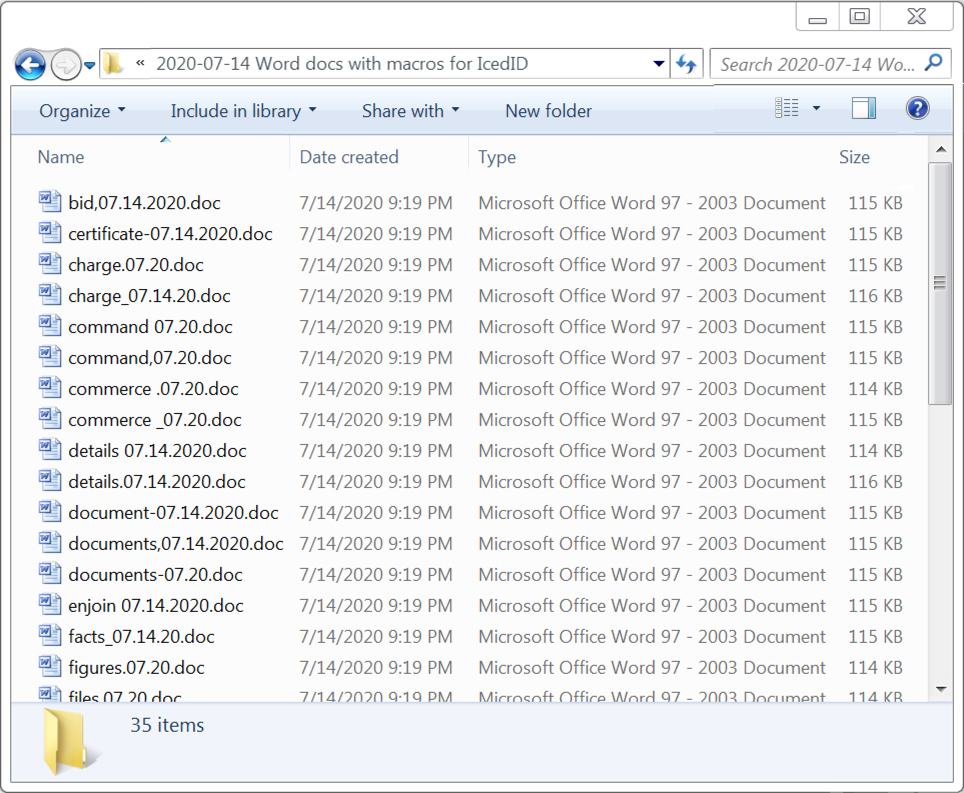Image resolution: width=964 pixels, height=793 pixels.
Task: Sort by the Type column header
Action: click(497, 157)
